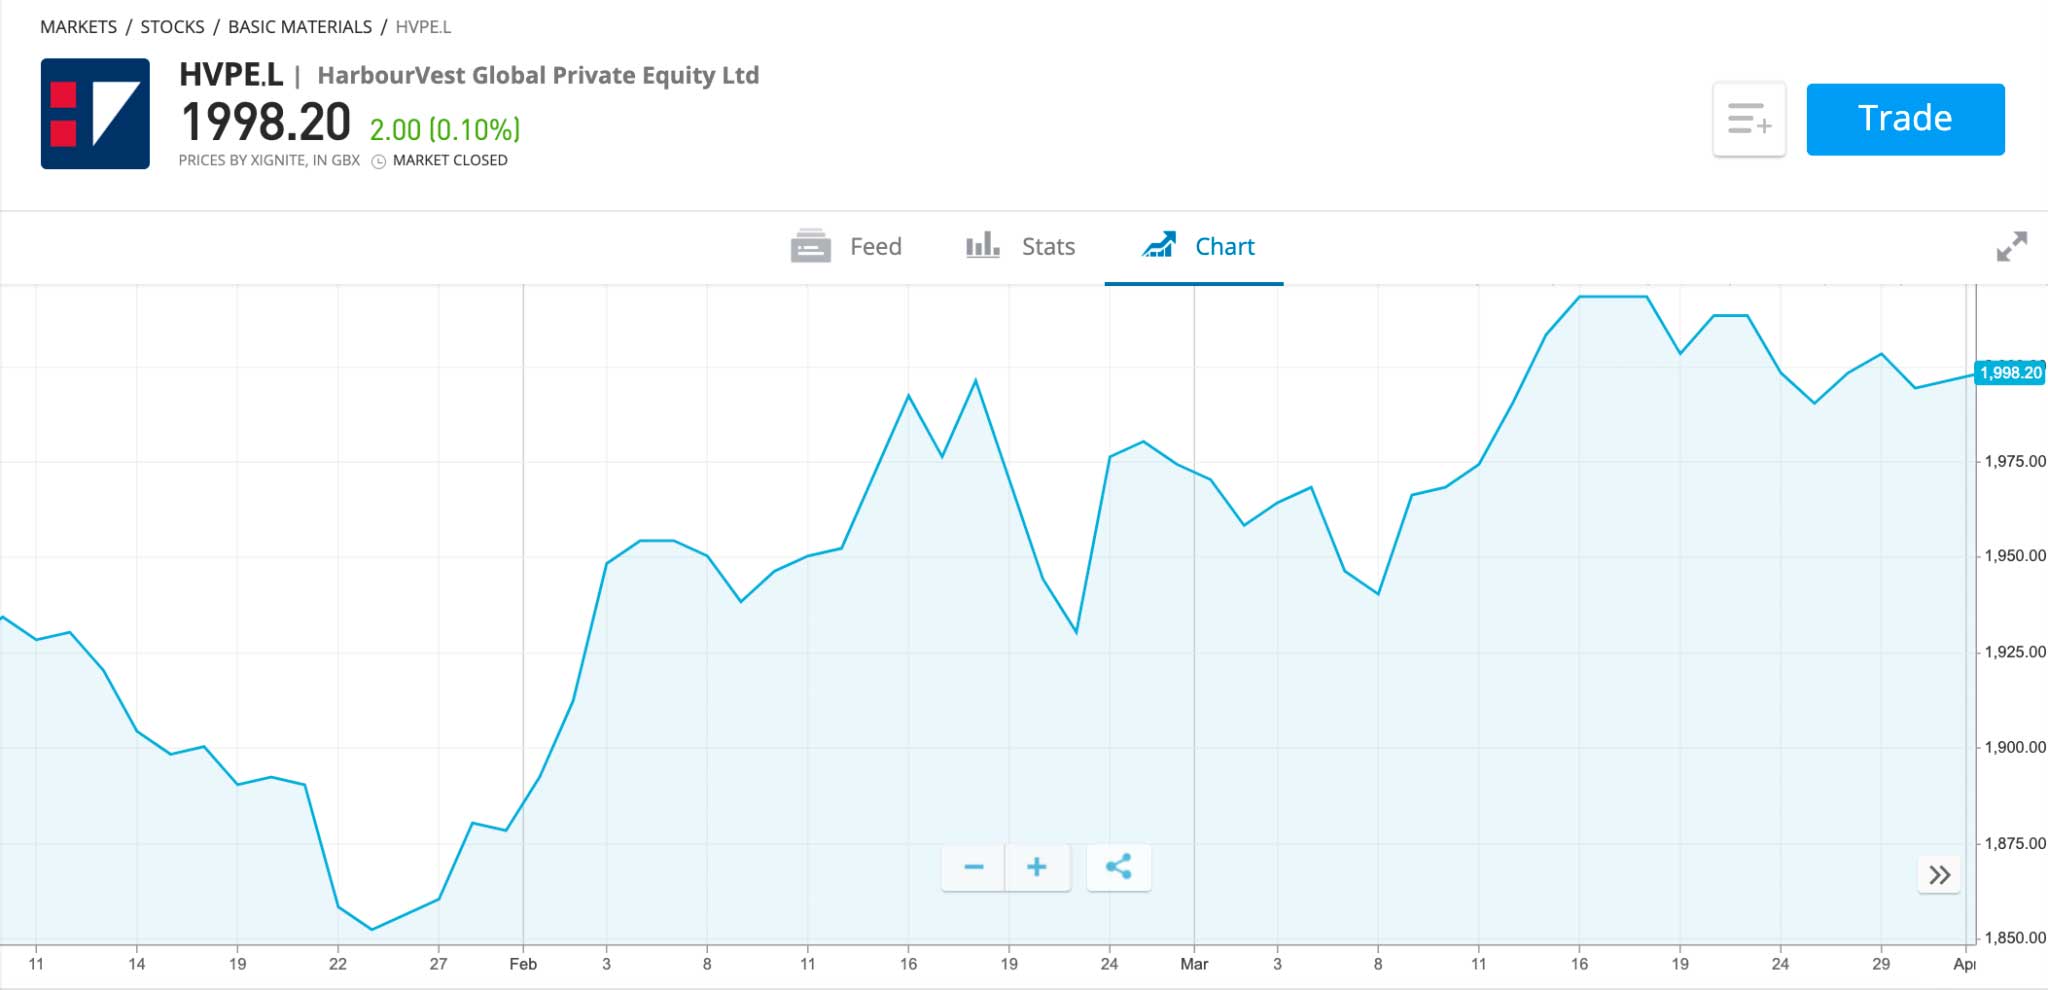Click the blue Trade button
This screenshot has width=2048, height=990.
(x=1905, y=119)
